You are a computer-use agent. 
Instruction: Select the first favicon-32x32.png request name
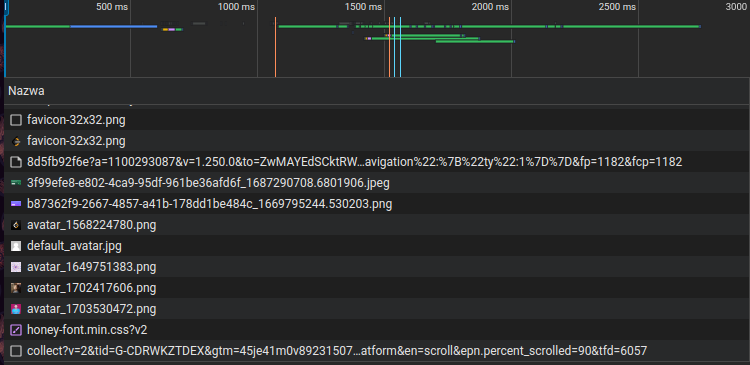tap(76, 120)
